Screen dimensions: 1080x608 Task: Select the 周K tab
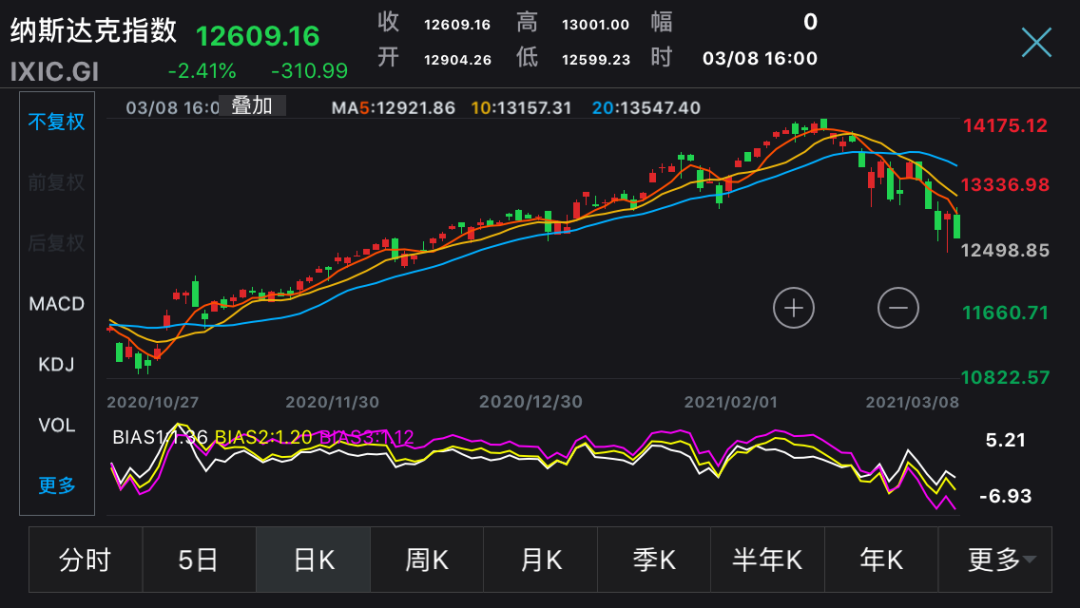click(427, 560)
